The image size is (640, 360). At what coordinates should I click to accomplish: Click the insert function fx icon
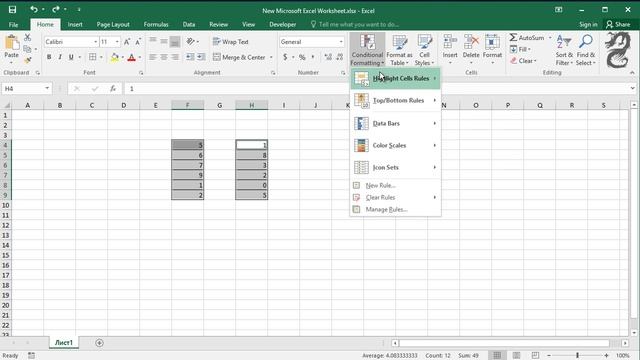113,89
